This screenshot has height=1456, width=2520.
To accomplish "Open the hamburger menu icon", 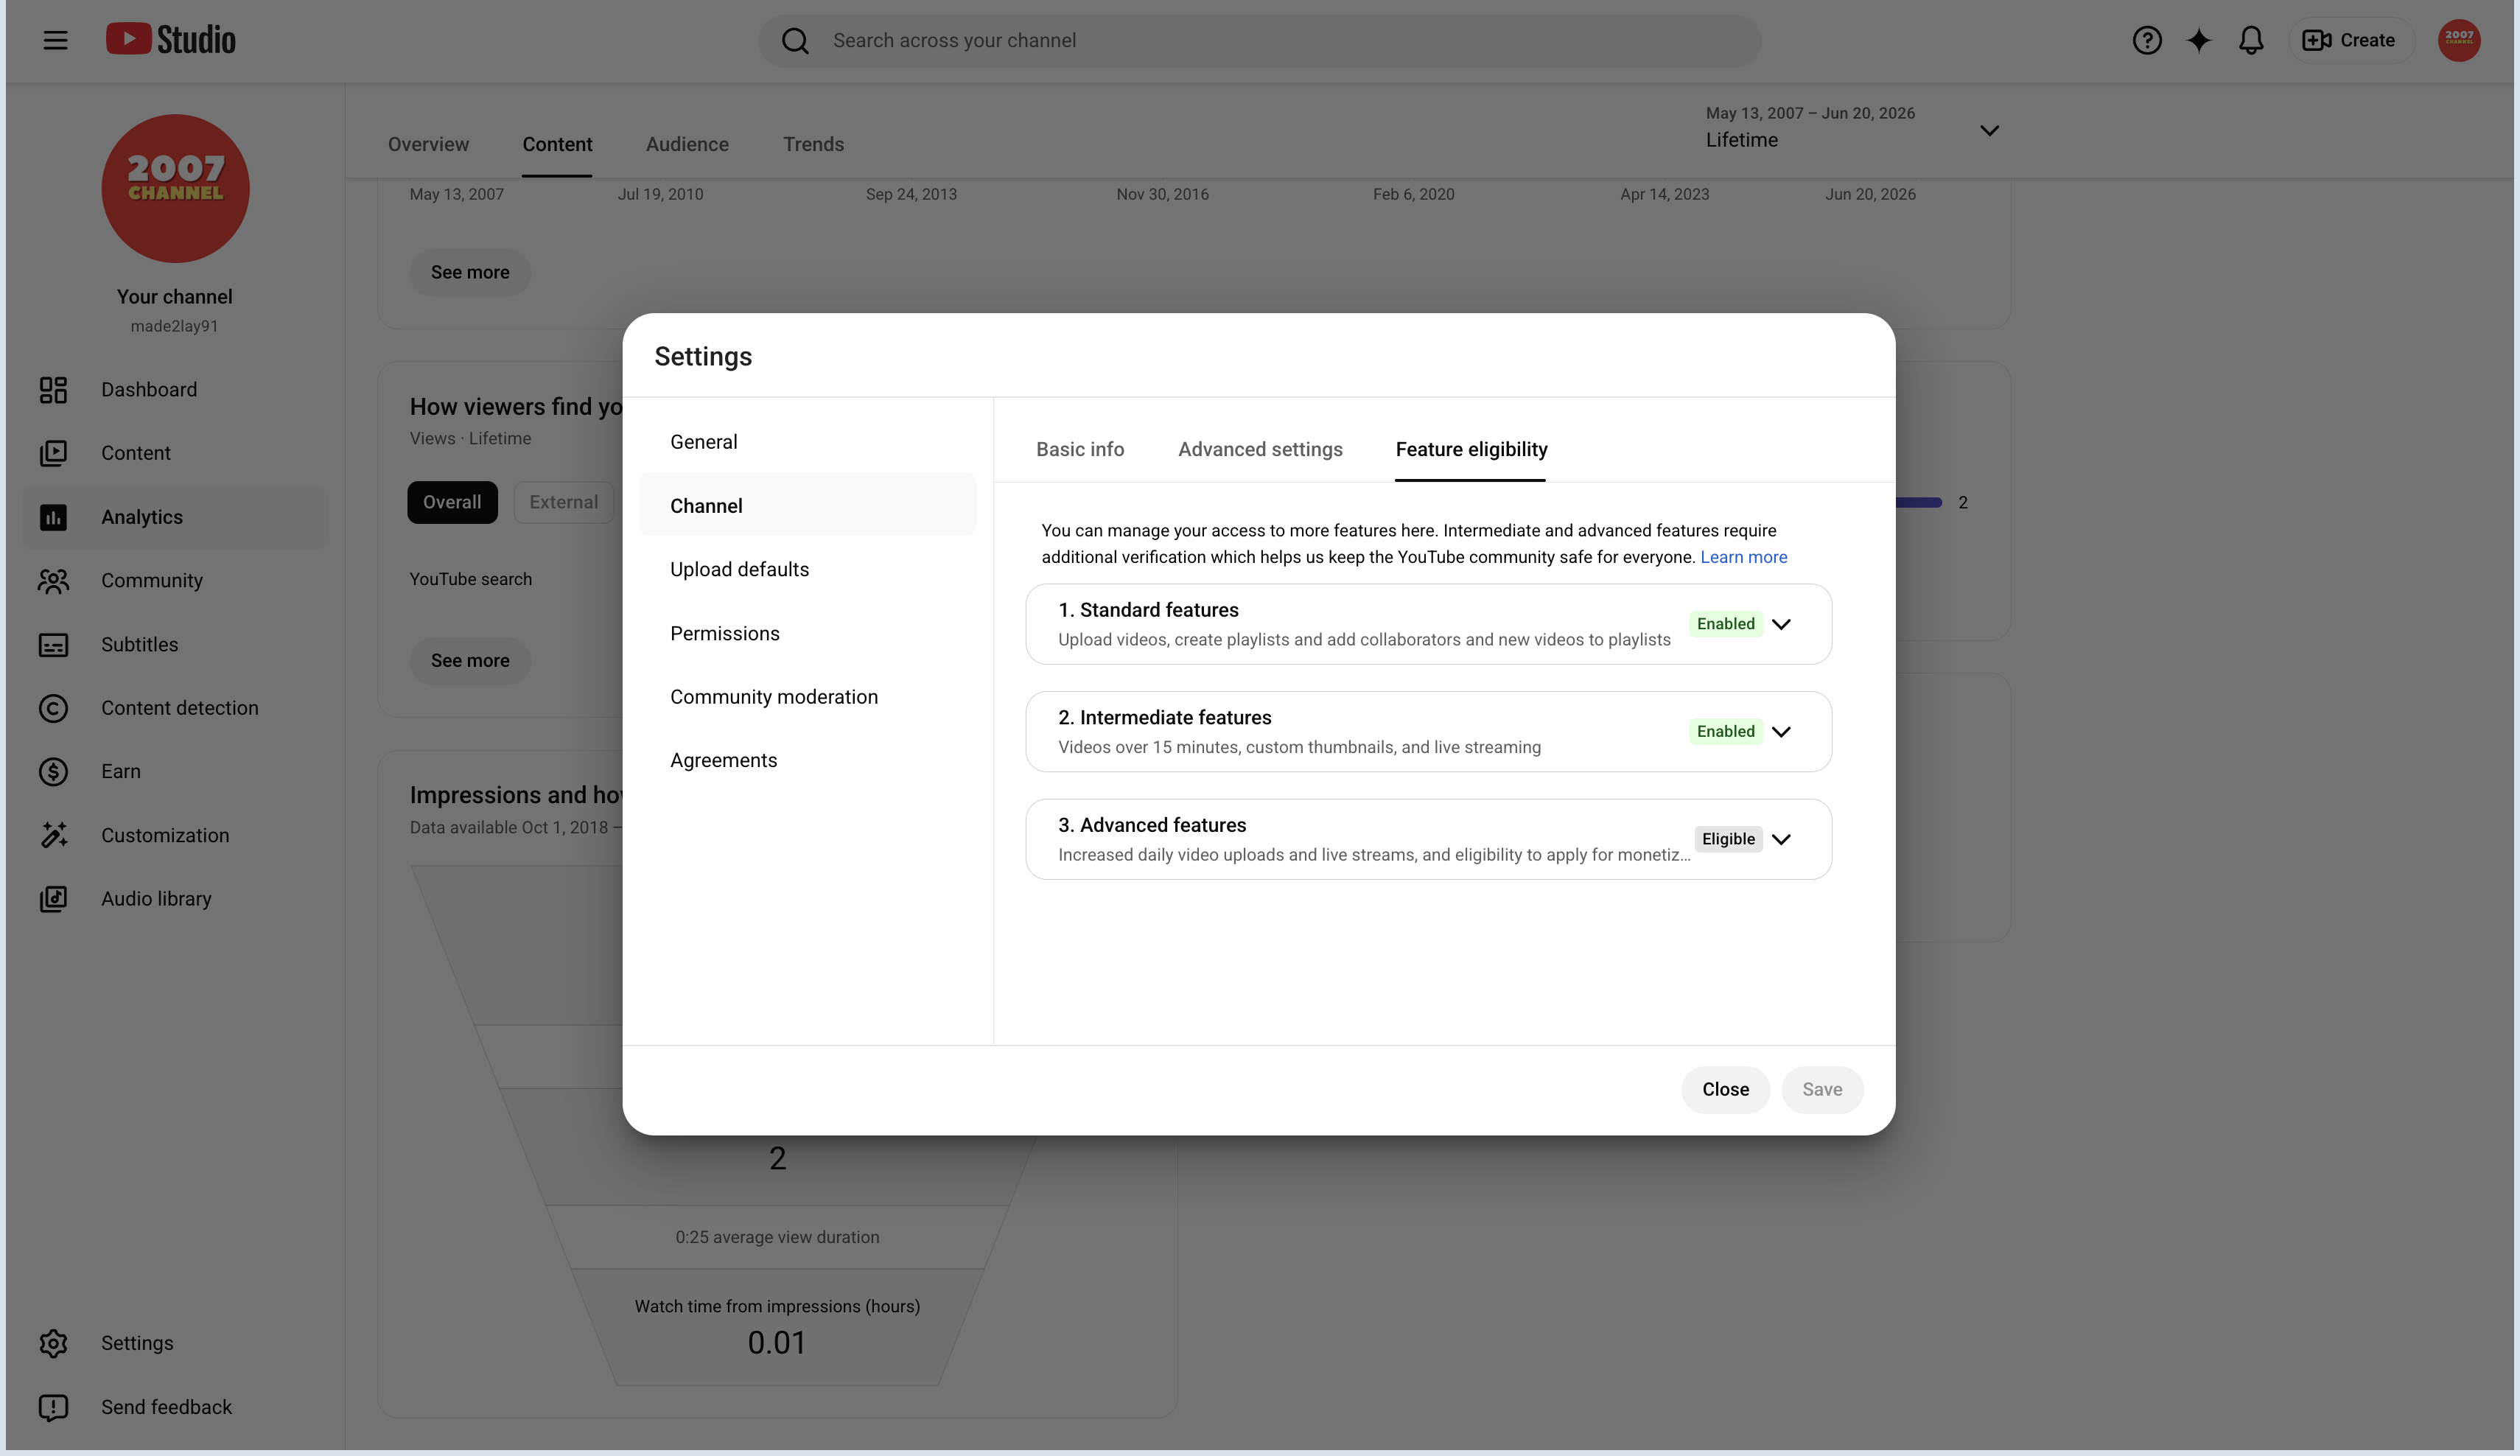I will click(x=55, y=40).
